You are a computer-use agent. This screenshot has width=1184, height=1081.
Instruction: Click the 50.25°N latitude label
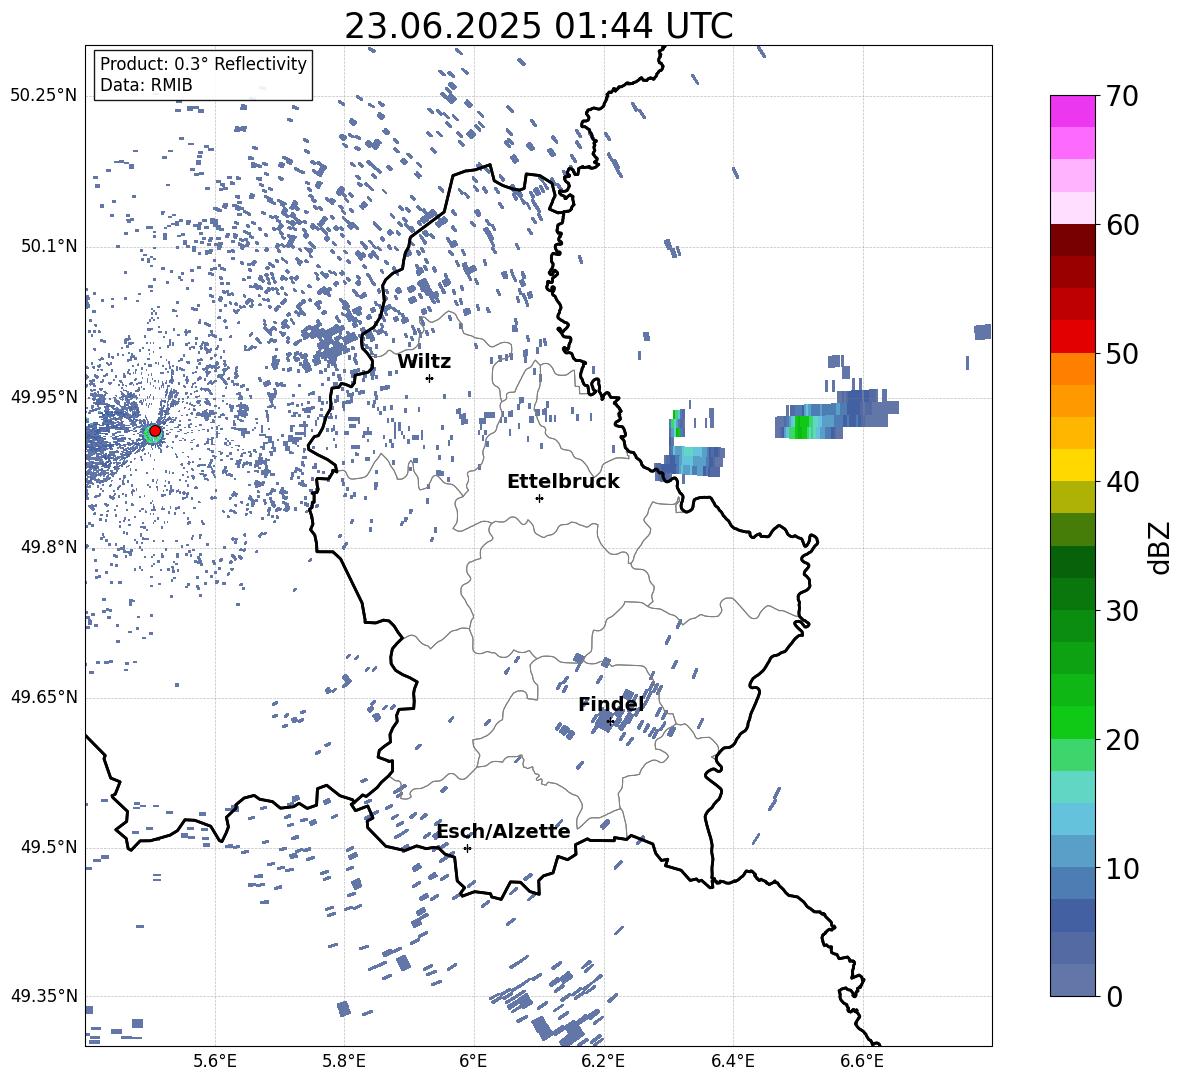tap(44, 96)
